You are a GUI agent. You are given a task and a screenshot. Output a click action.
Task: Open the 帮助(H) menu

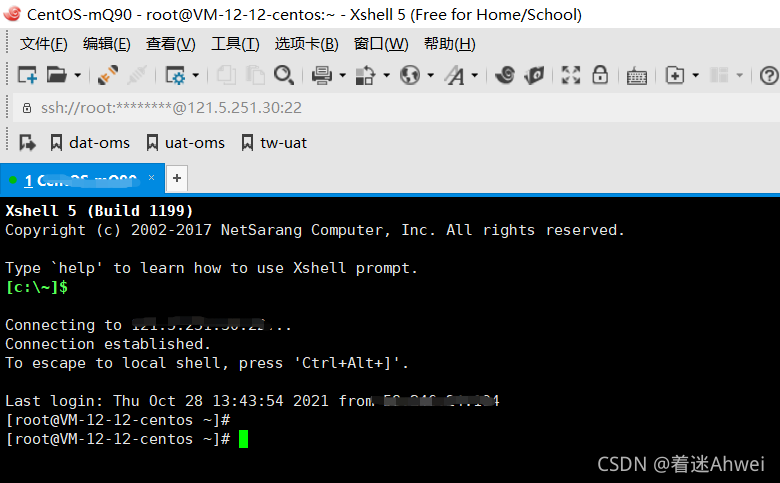click(x=450, y=44)
